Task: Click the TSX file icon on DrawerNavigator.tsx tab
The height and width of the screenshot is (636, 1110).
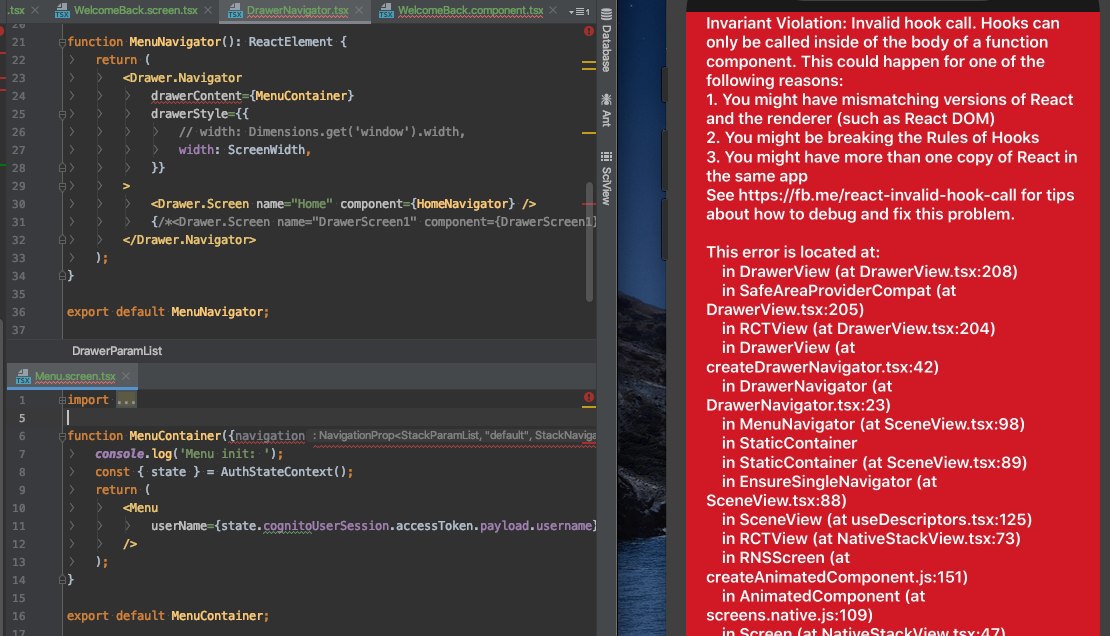Action: pos(235,11)
